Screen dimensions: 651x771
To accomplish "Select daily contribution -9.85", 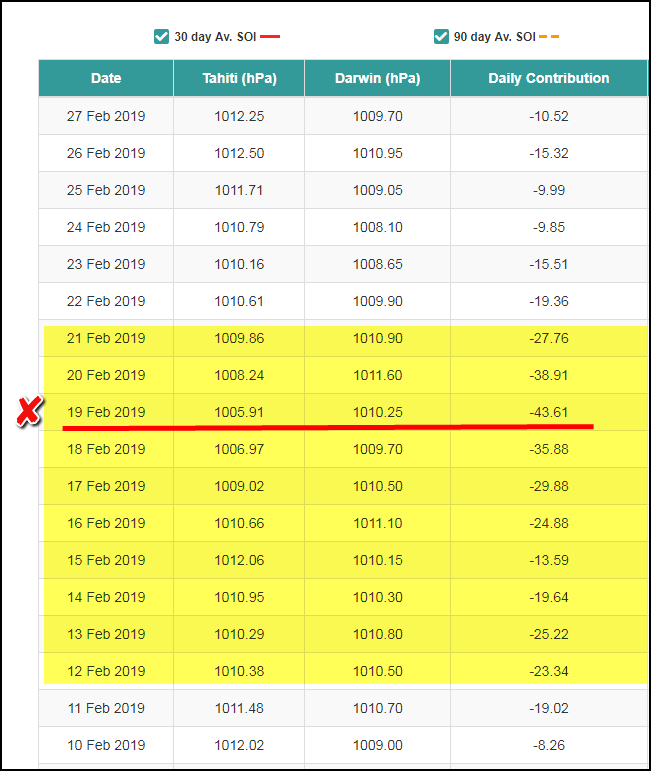I will 549,227.
